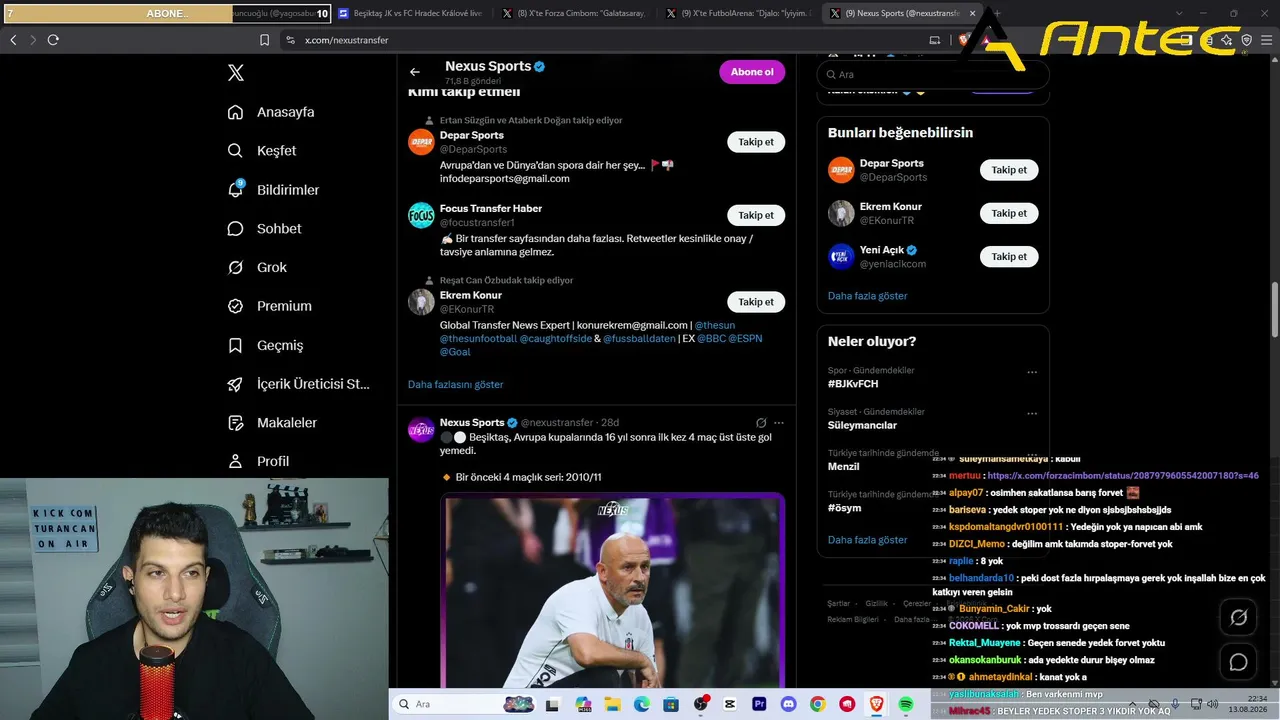The width and height of the screenshot is (1280, 720).
Task: Click the Grok icon on Nexus Sports post
Action: pyautogui.click(x=761, y=423)
